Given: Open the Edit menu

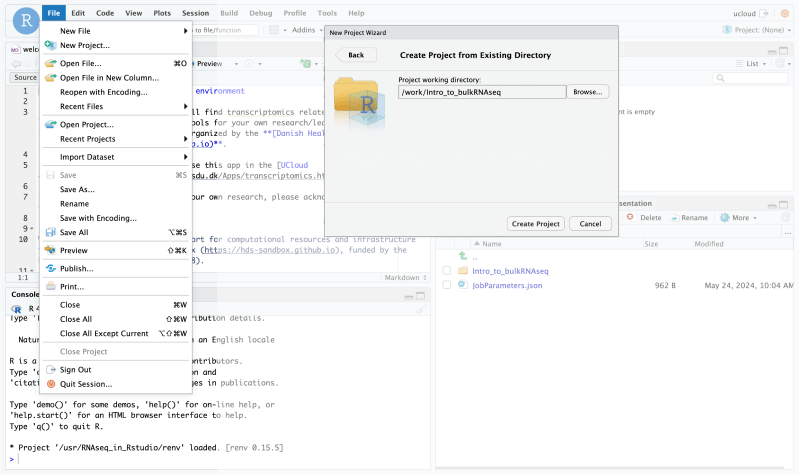Looking at the screenshot, I should tap(78, 13).
